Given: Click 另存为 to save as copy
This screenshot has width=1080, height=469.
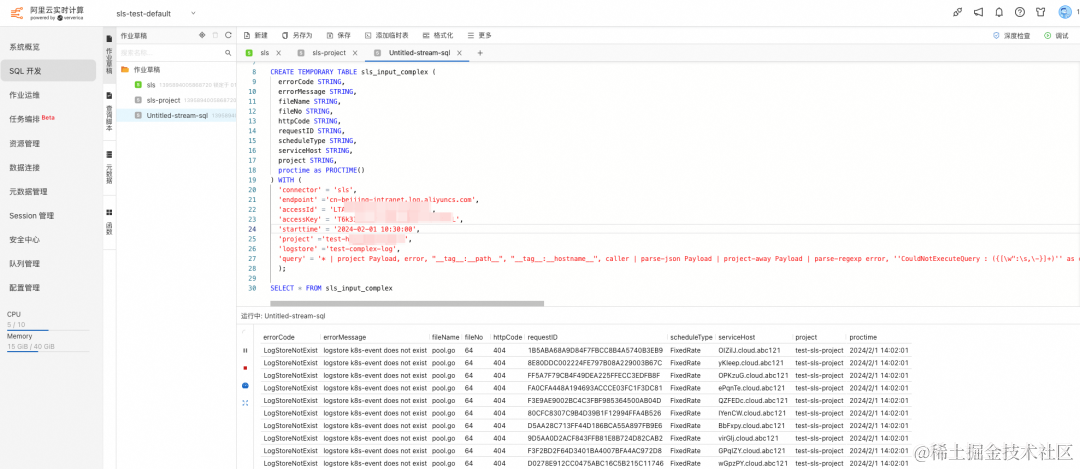Looking at the screenshot, I should coord(297,35).
